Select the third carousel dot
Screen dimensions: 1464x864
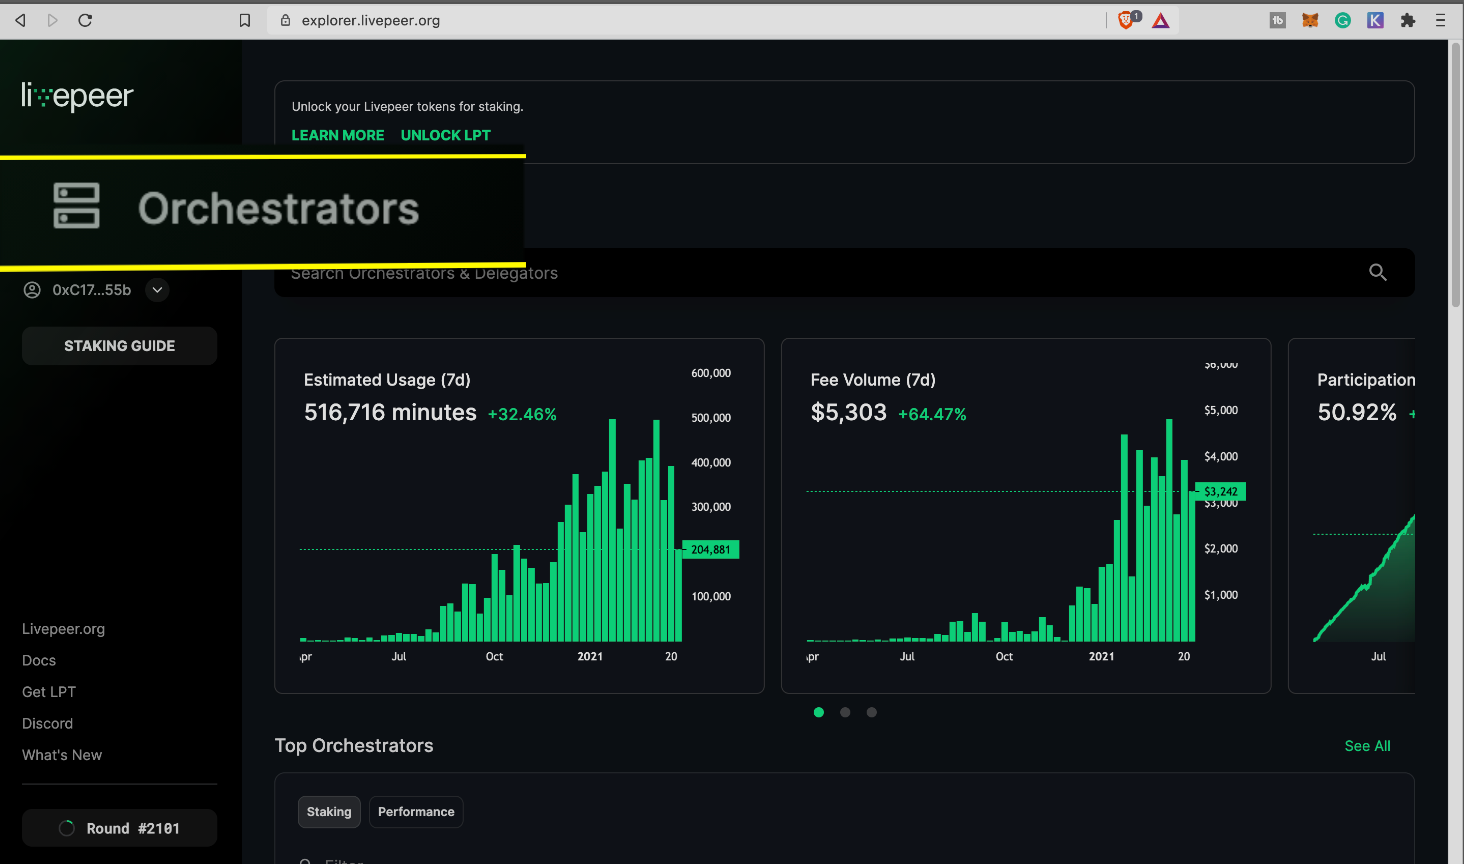point(872,712)
